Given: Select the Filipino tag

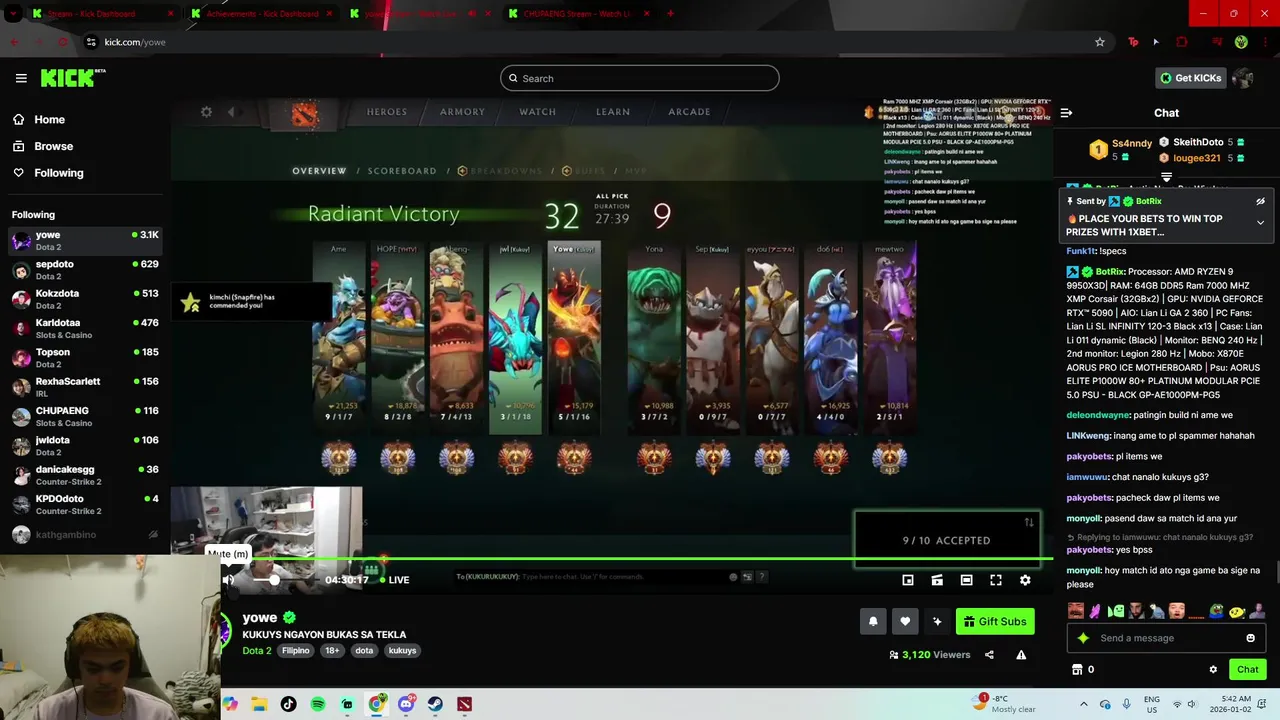Looking at the screenshot, I should [295, 650].
